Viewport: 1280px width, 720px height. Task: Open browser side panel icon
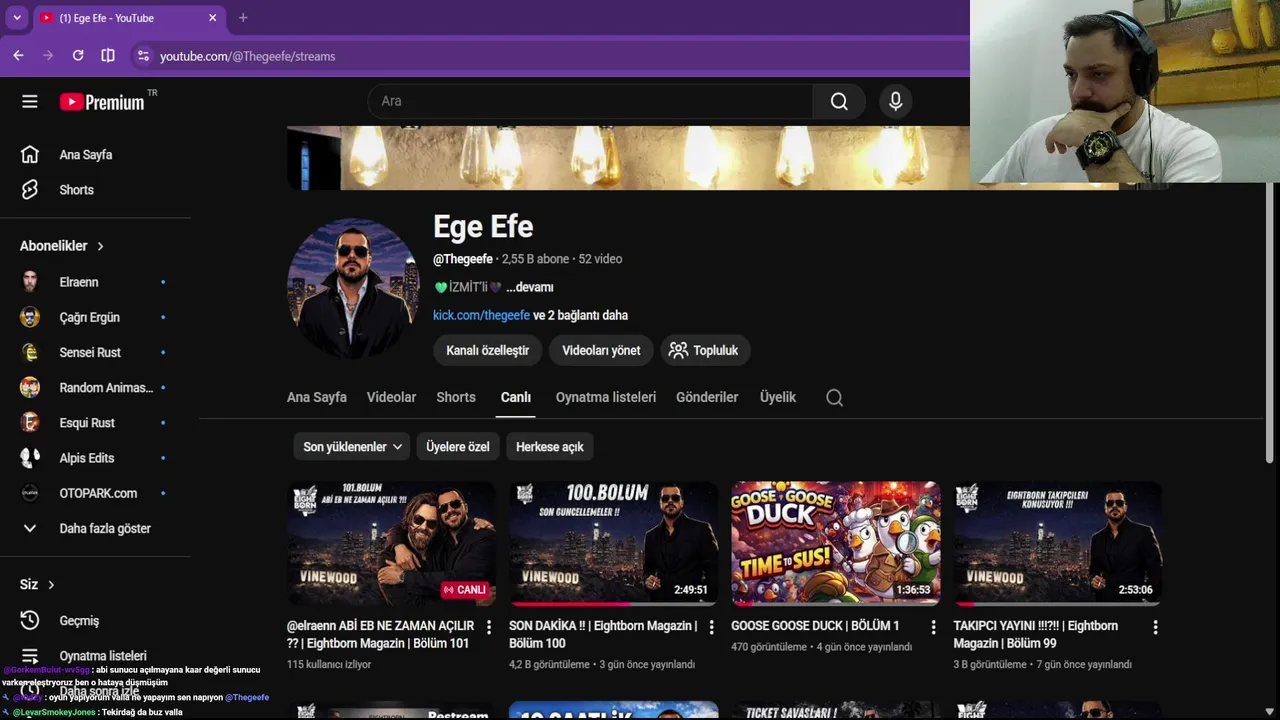tap(108, 56)
